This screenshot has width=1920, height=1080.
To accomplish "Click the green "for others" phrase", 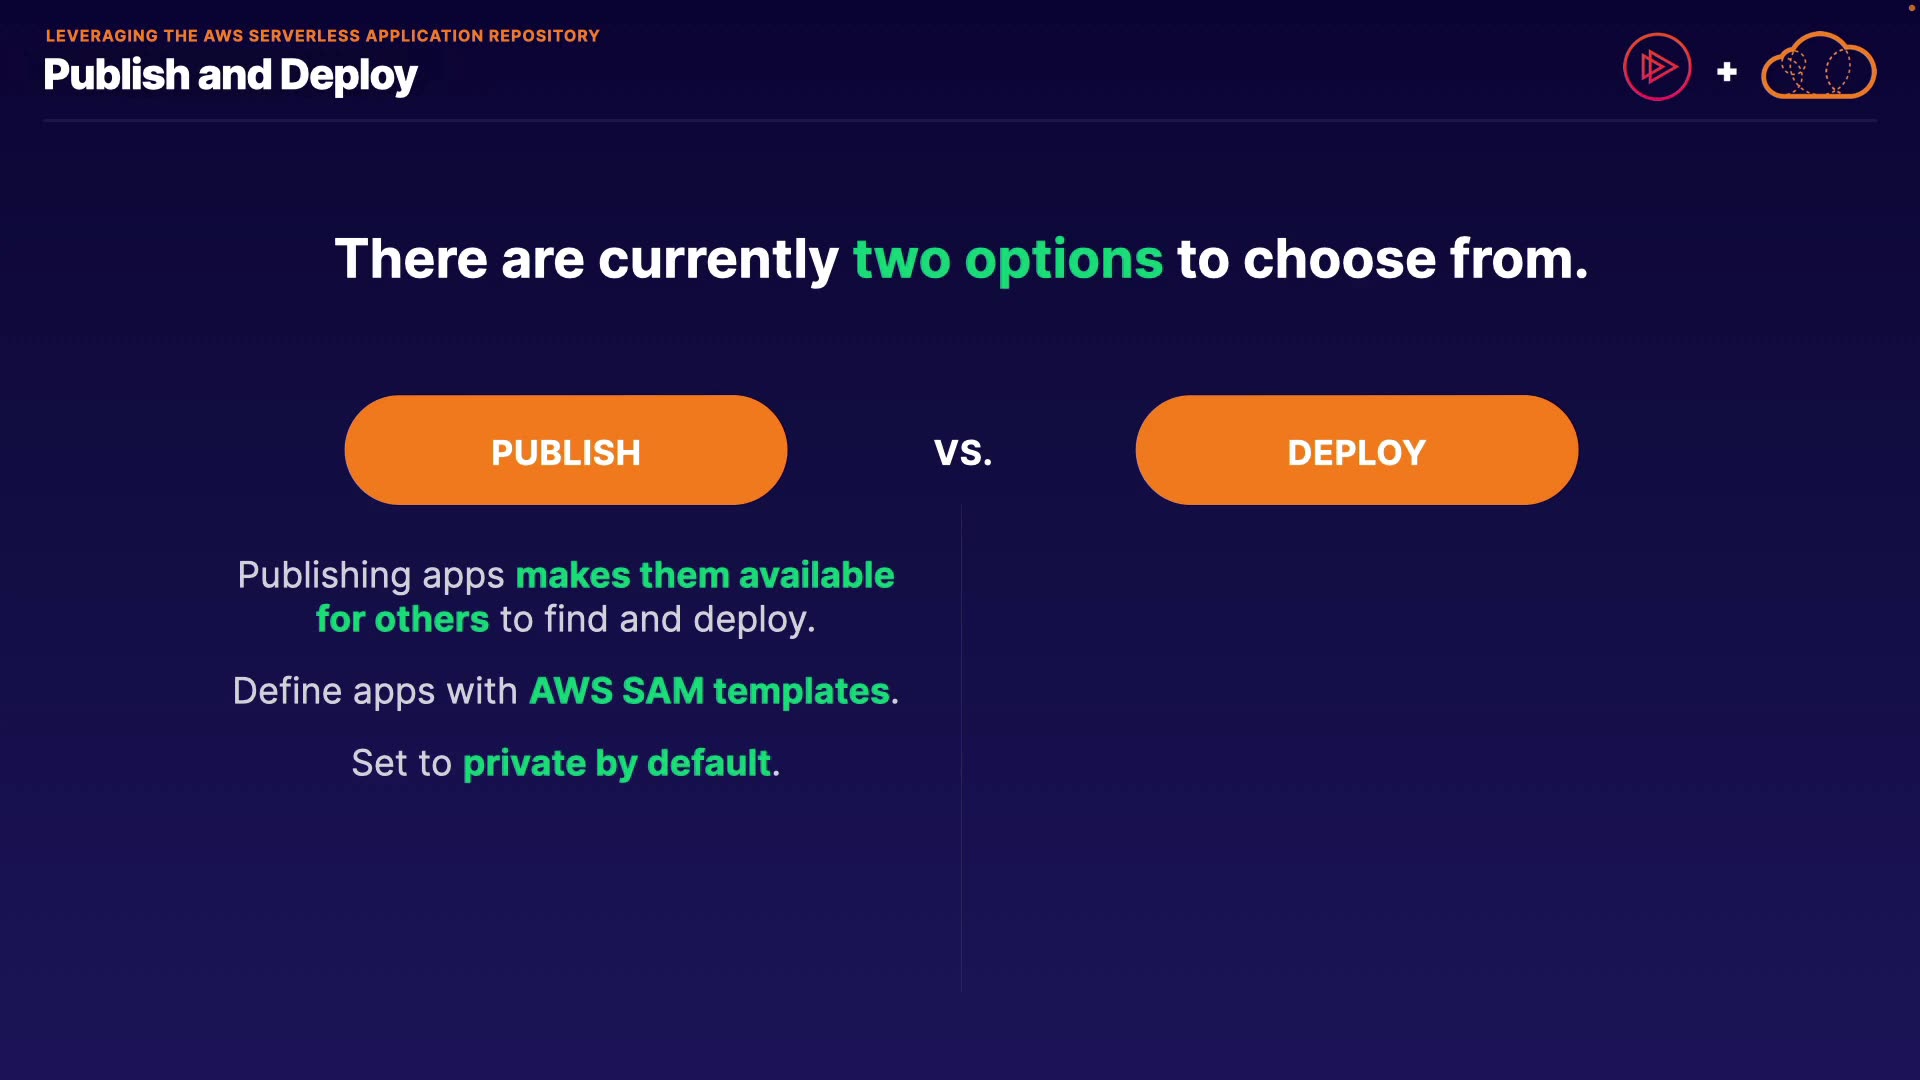I will click(402, 620).
